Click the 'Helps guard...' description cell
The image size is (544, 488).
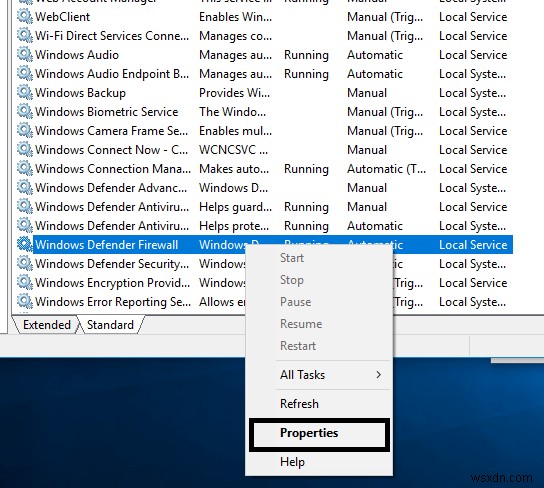tap(235, 207)
